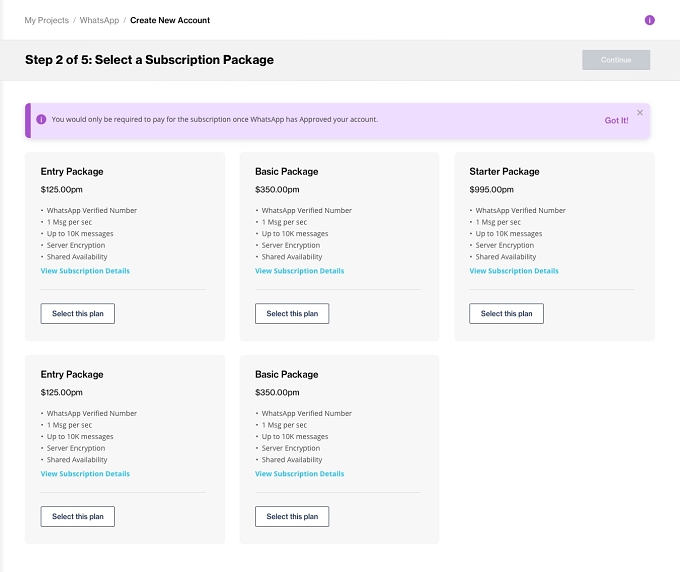View subscription details for first-row Basic Package
The height and width of the screenshot is (572, 680).
pos(299,271)
